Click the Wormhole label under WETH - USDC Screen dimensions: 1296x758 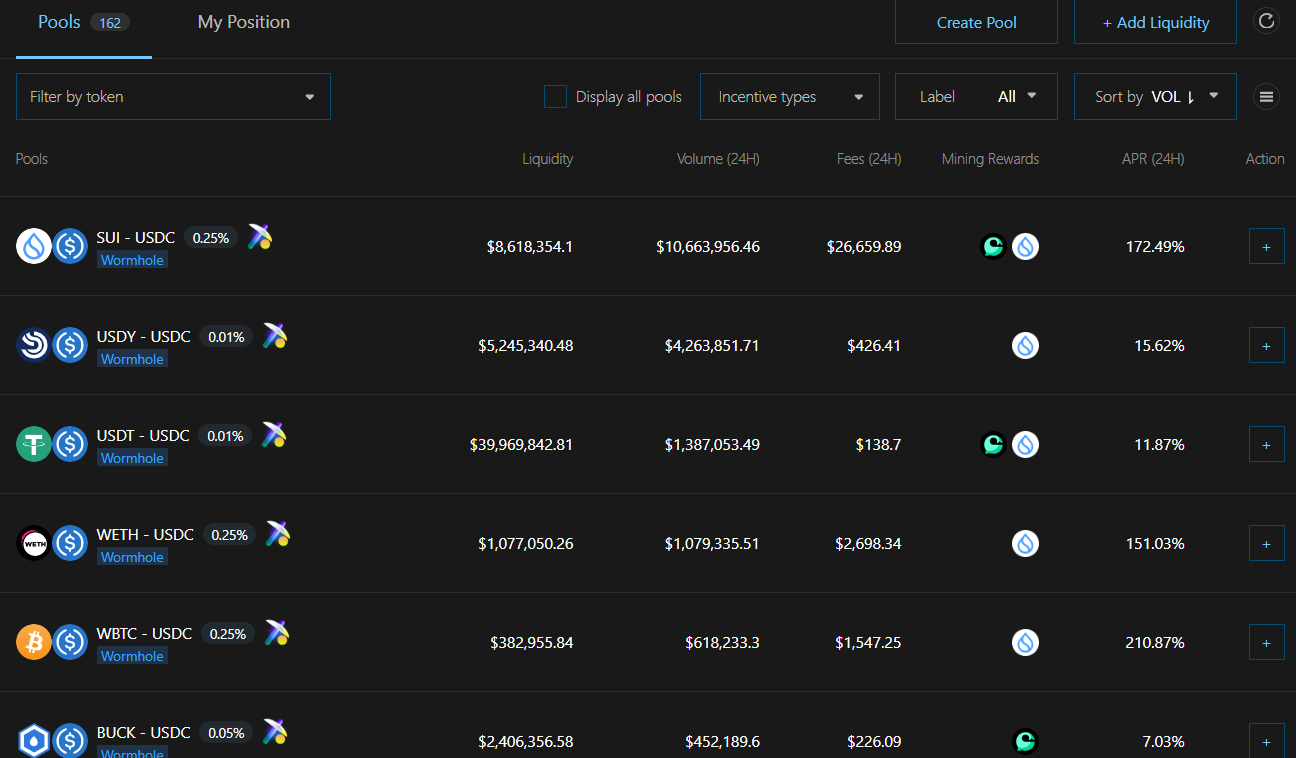[x=132, y=557]
